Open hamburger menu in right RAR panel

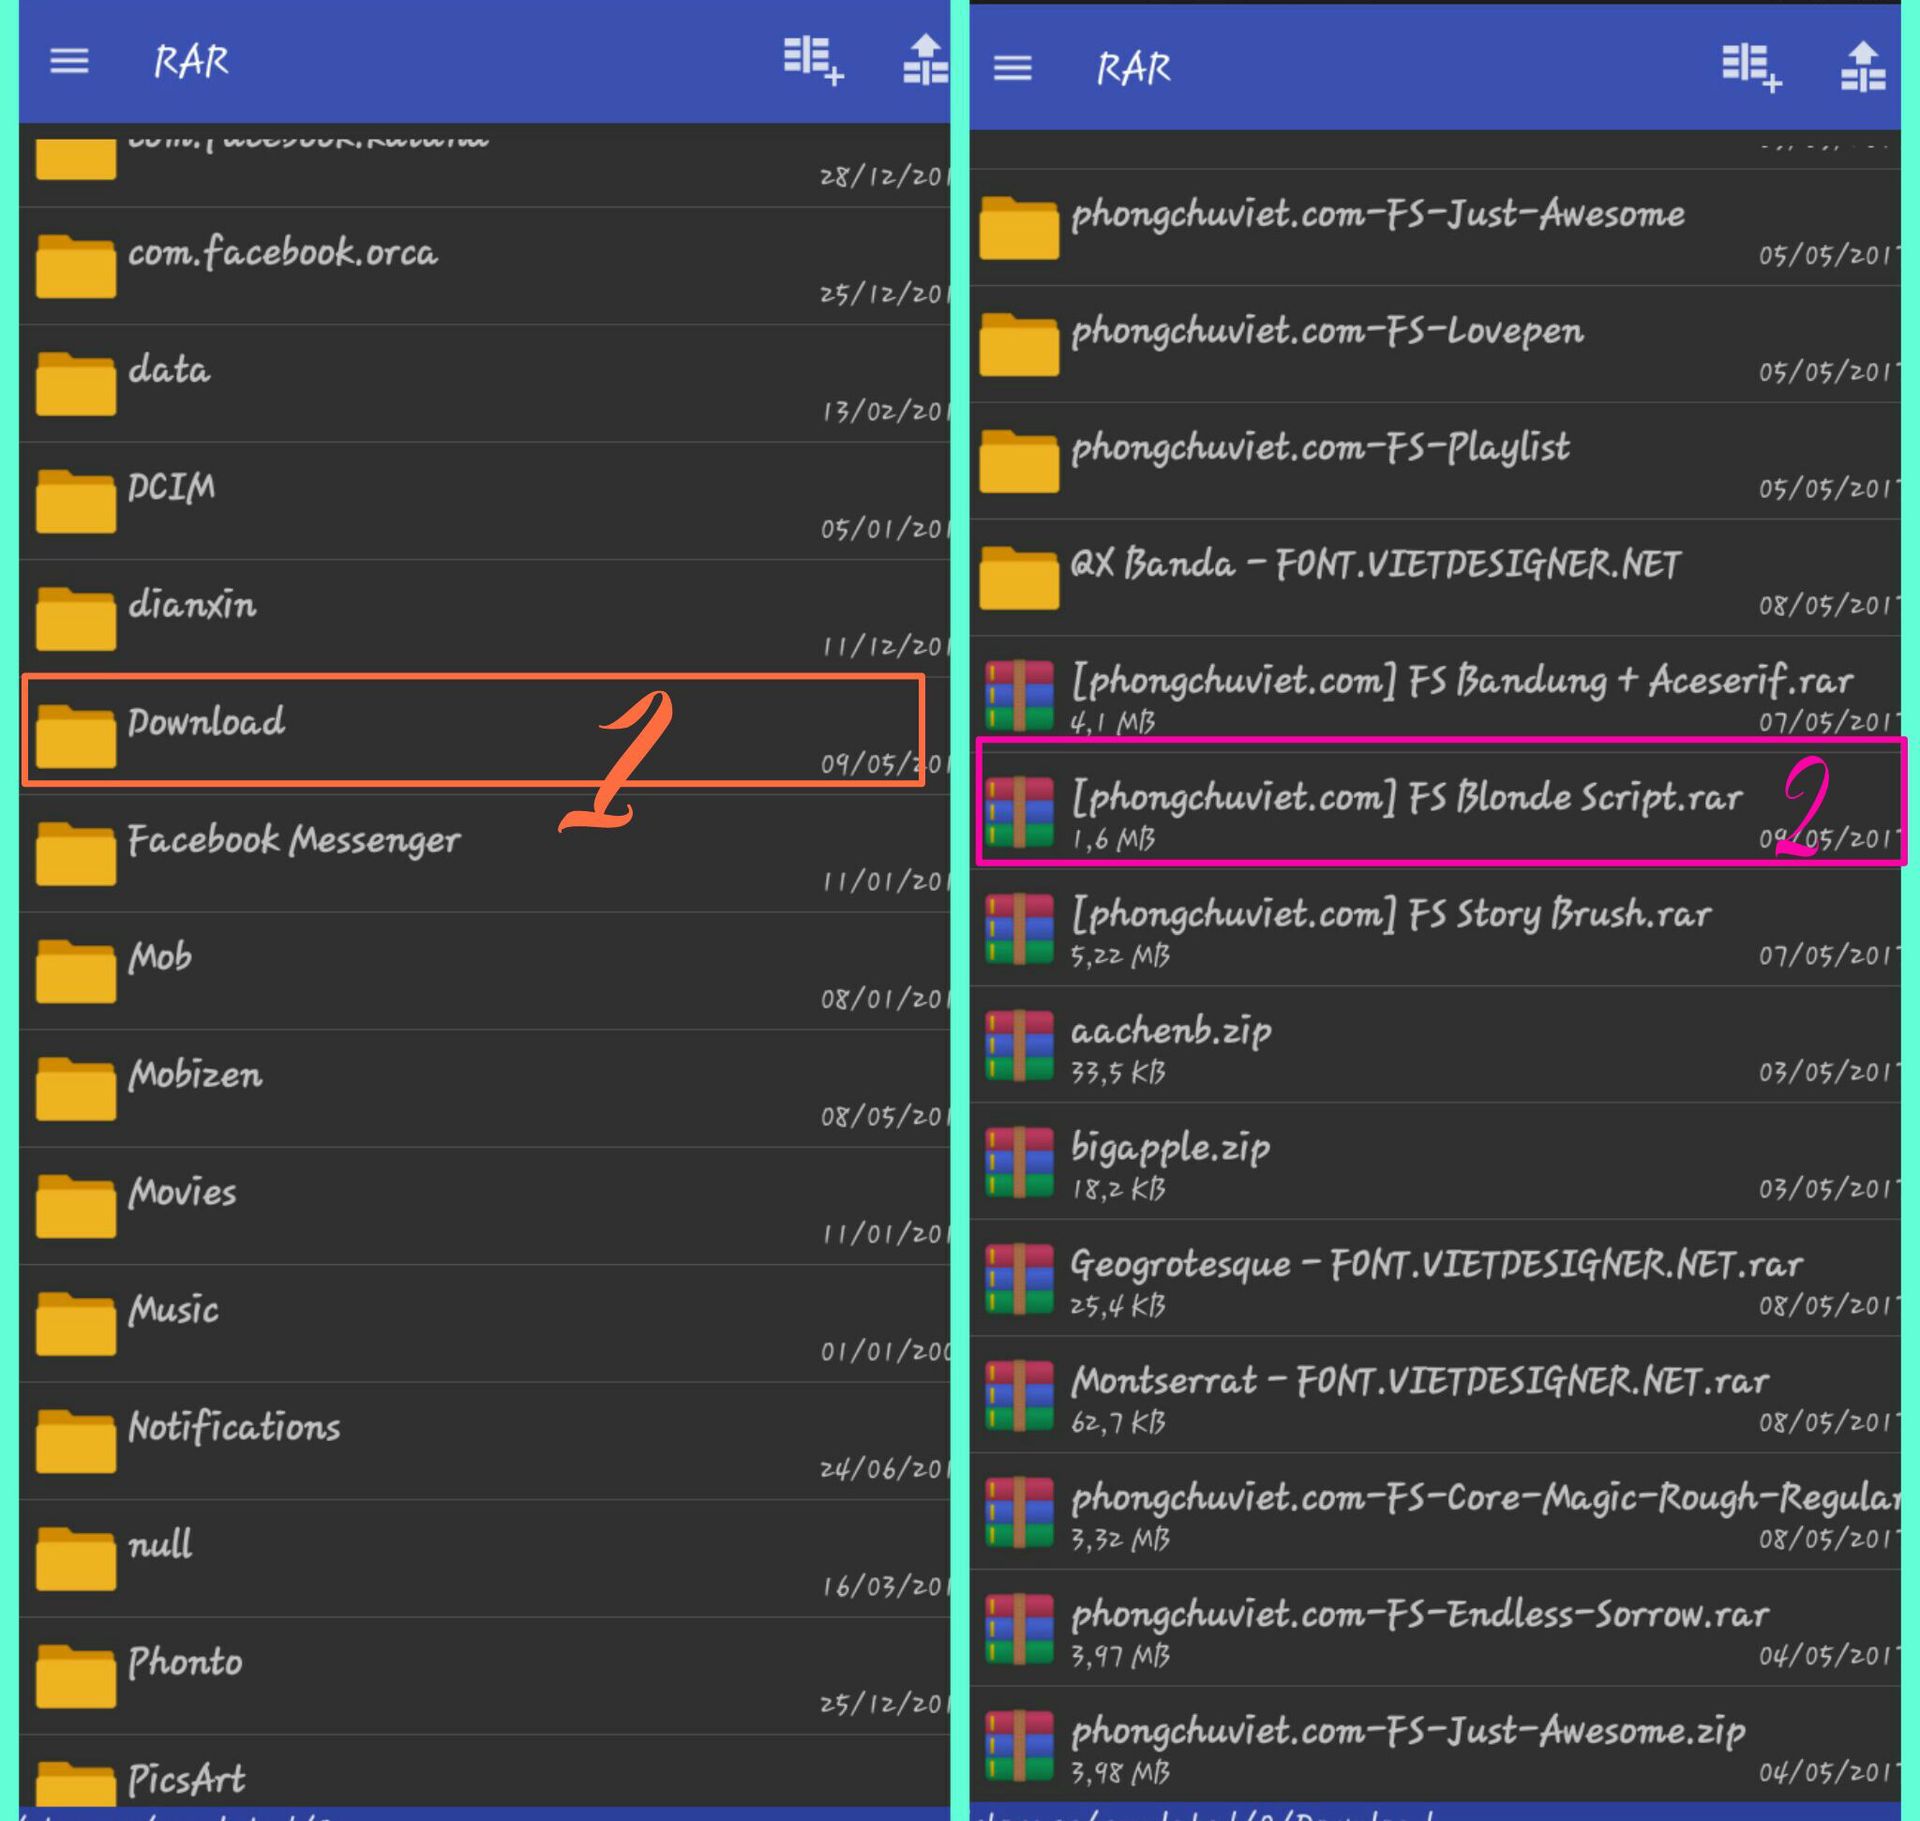coord(1012,68)
